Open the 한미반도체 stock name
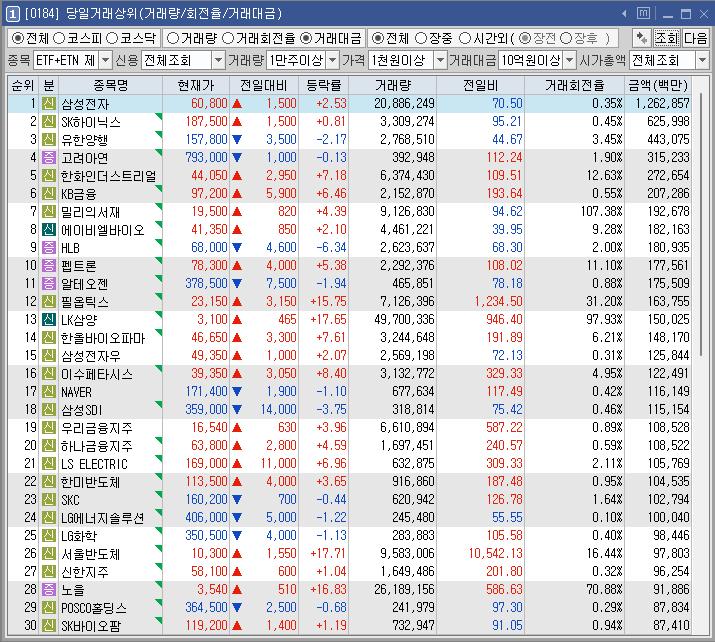 [90, 482]
